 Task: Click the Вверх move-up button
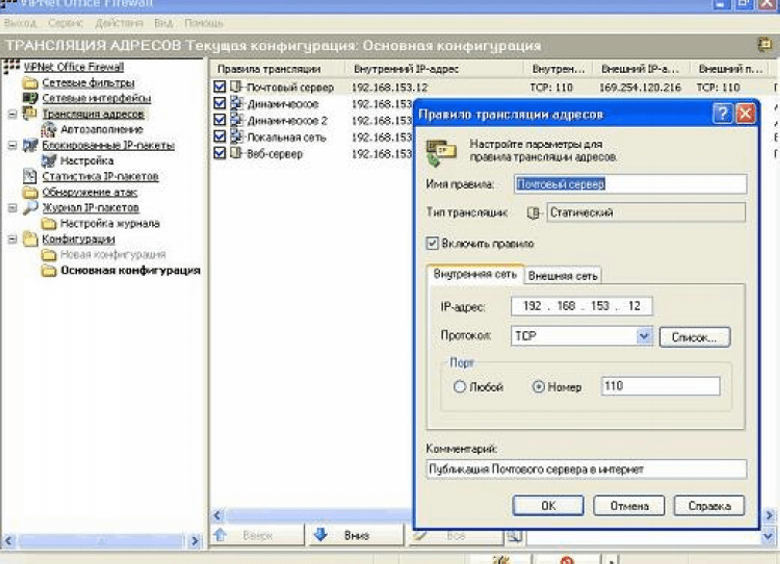point(257,536)
